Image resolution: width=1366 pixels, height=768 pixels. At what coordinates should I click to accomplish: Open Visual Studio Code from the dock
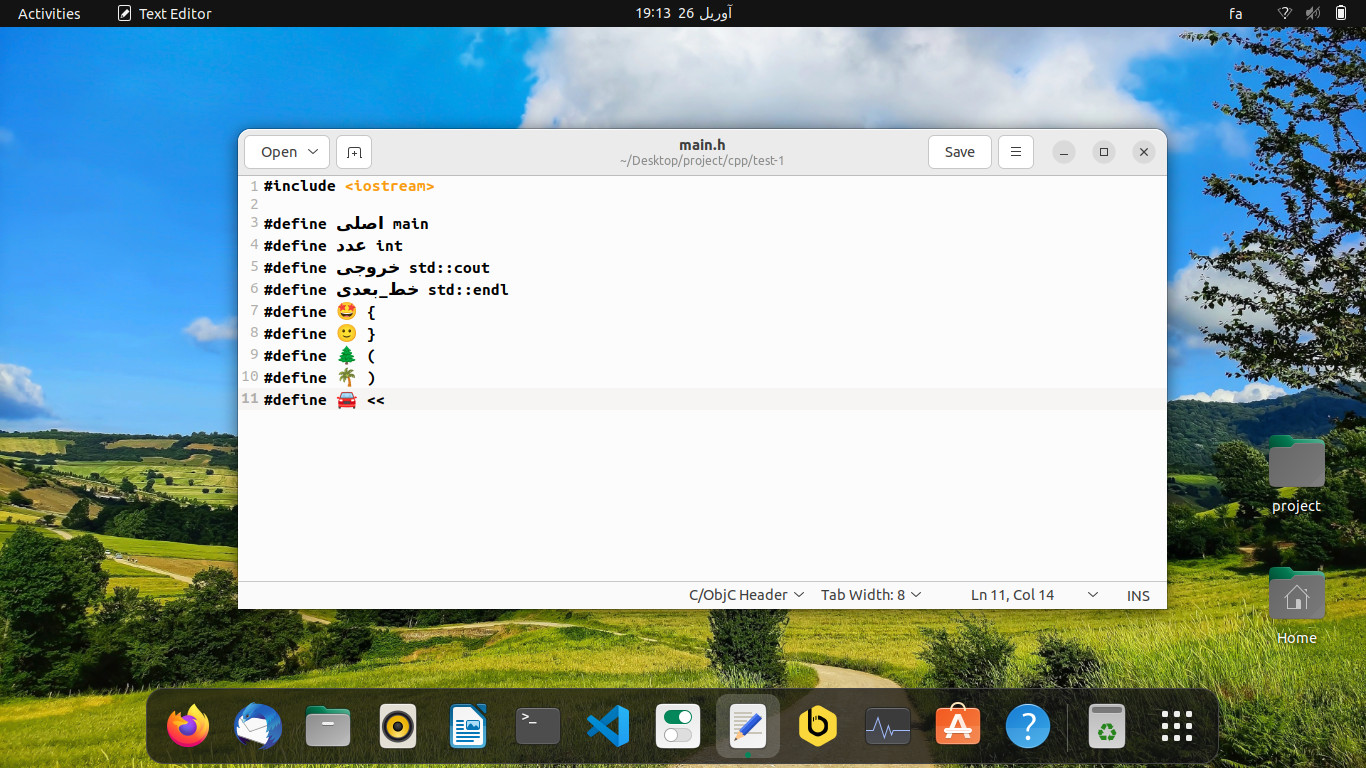[x=608, y=726]
